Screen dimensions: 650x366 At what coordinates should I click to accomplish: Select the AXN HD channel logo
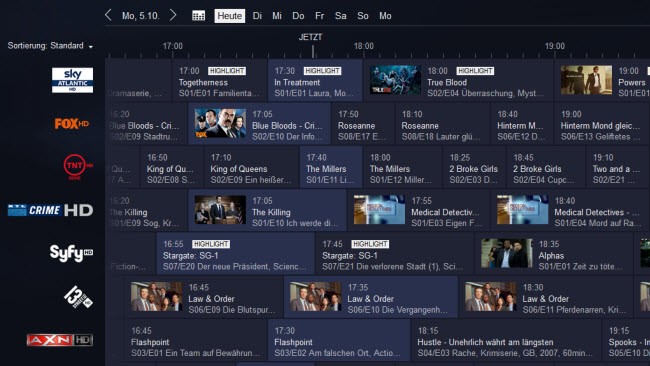tap(60, 340)
